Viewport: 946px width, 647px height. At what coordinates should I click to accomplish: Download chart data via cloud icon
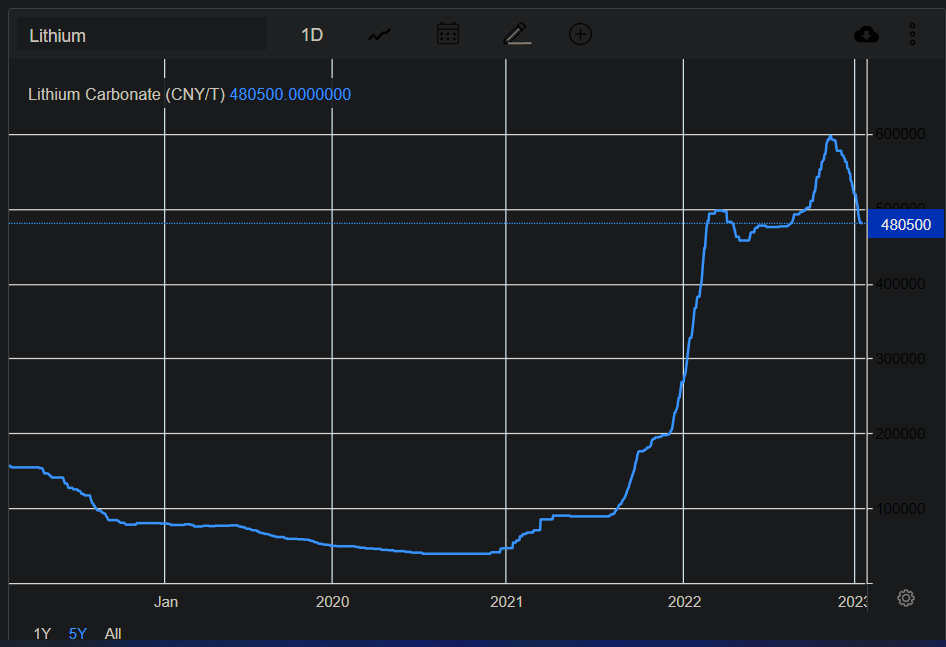[866, 34]
